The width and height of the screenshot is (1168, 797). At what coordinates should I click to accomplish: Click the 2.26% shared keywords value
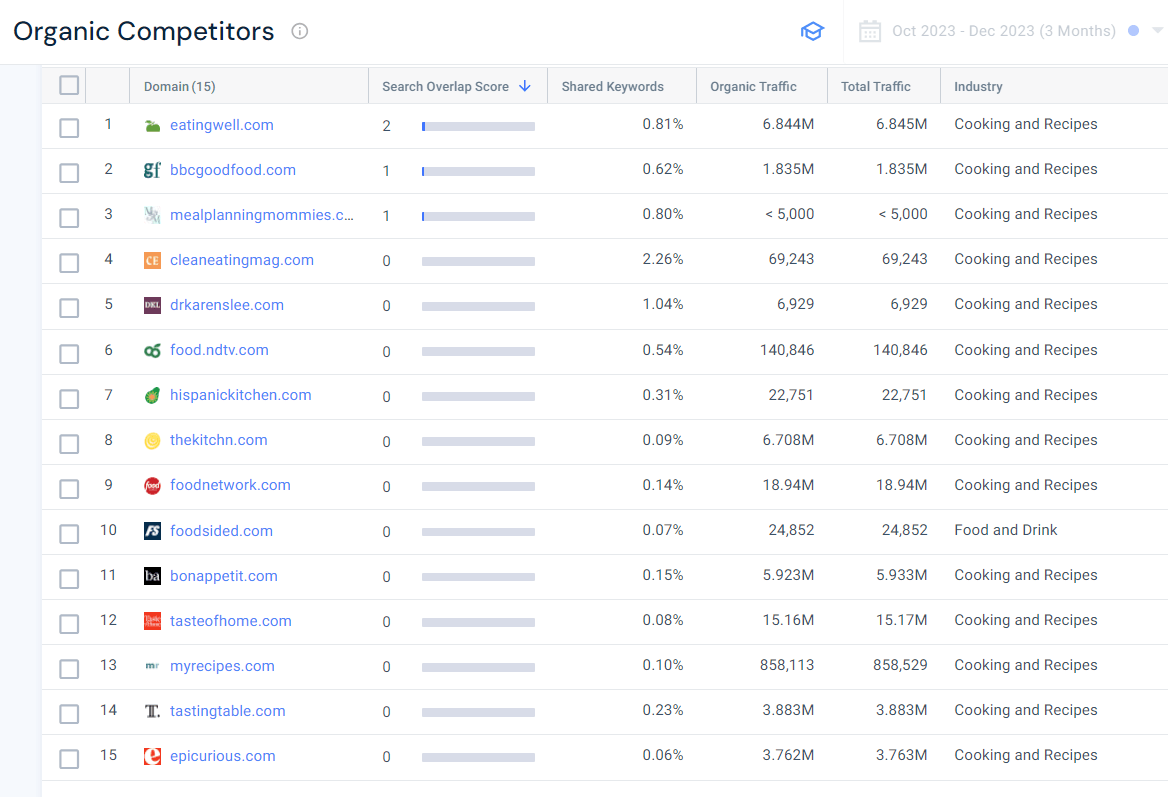pyautogui.click(x=663, y=259)
